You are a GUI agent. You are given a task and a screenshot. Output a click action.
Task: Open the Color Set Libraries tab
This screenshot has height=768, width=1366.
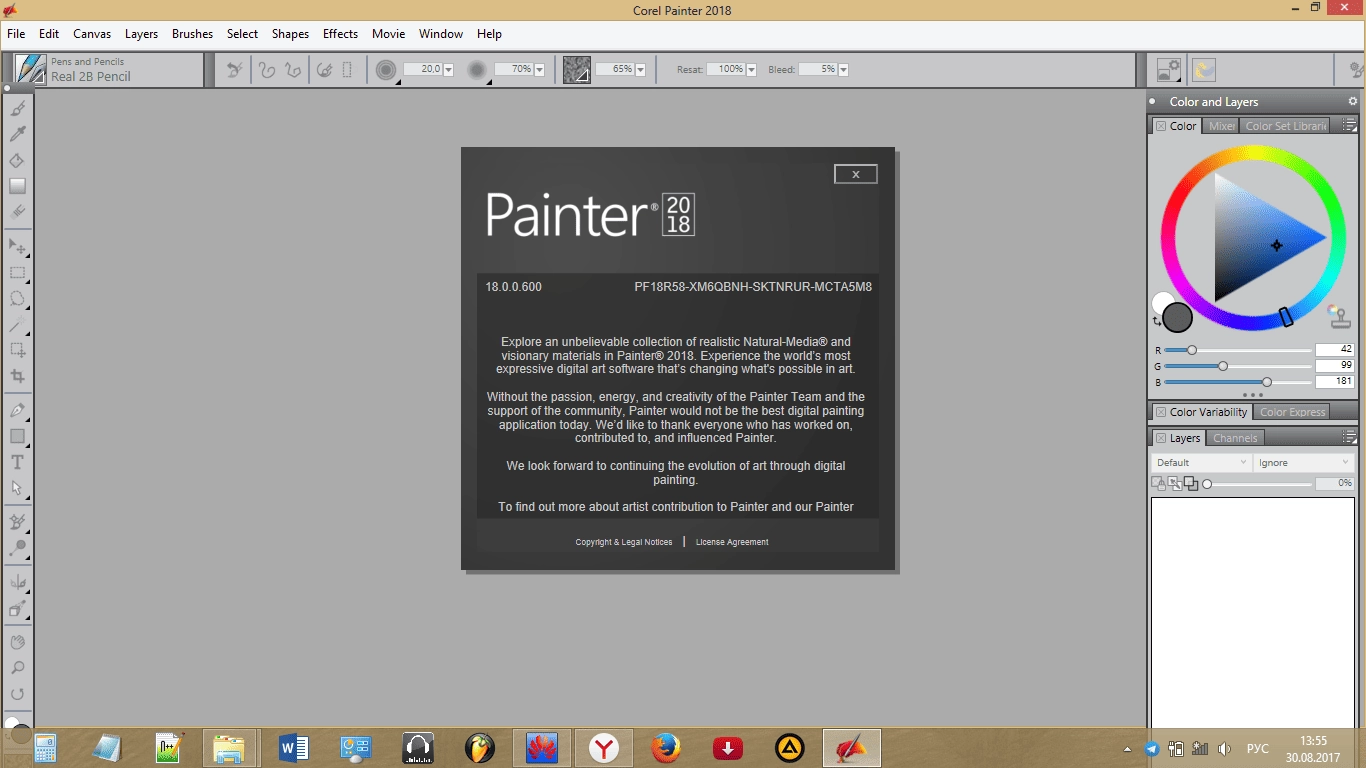(x=1286, y=126)
